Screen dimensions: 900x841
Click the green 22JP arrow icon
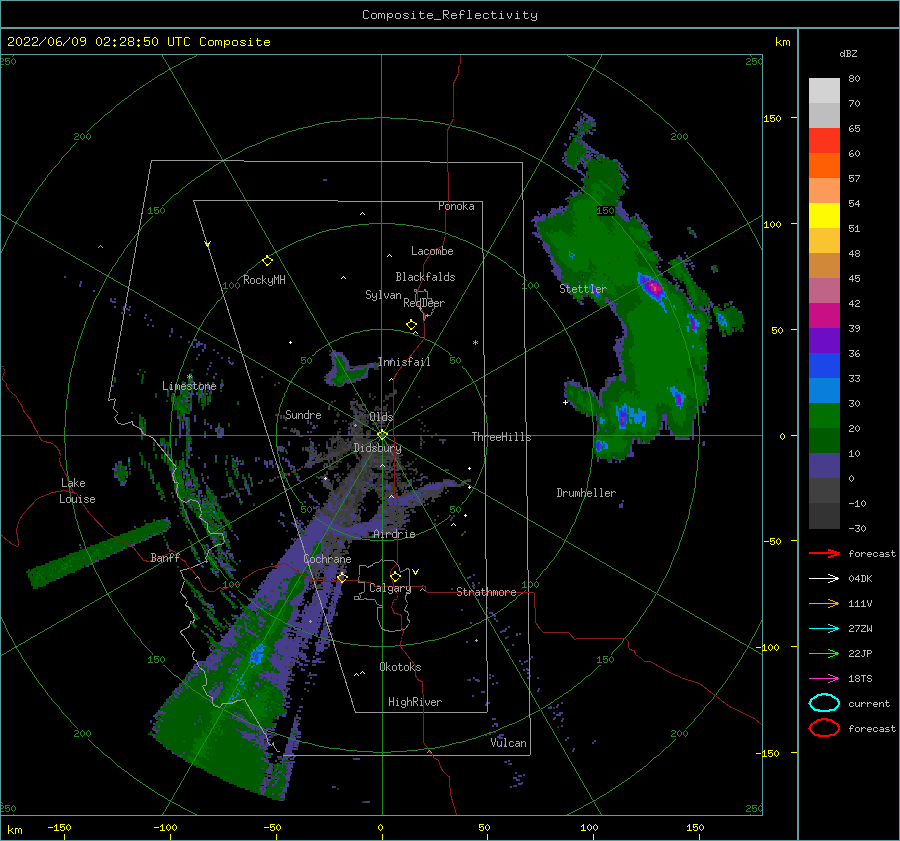pyautogui.click(x=824, y=653)
